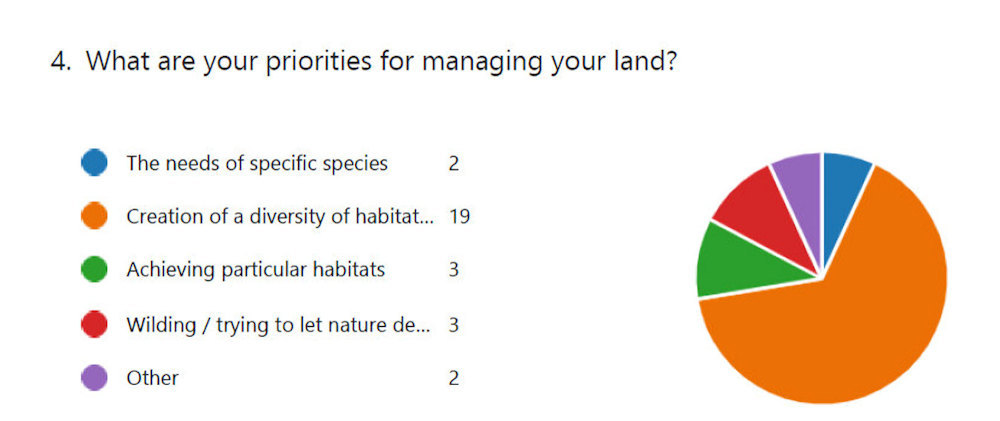Image resolution: width=1000 pixels, height=421 pixels.
Task: Click the blue legend dot for specific species
Action: pos(94,163)
